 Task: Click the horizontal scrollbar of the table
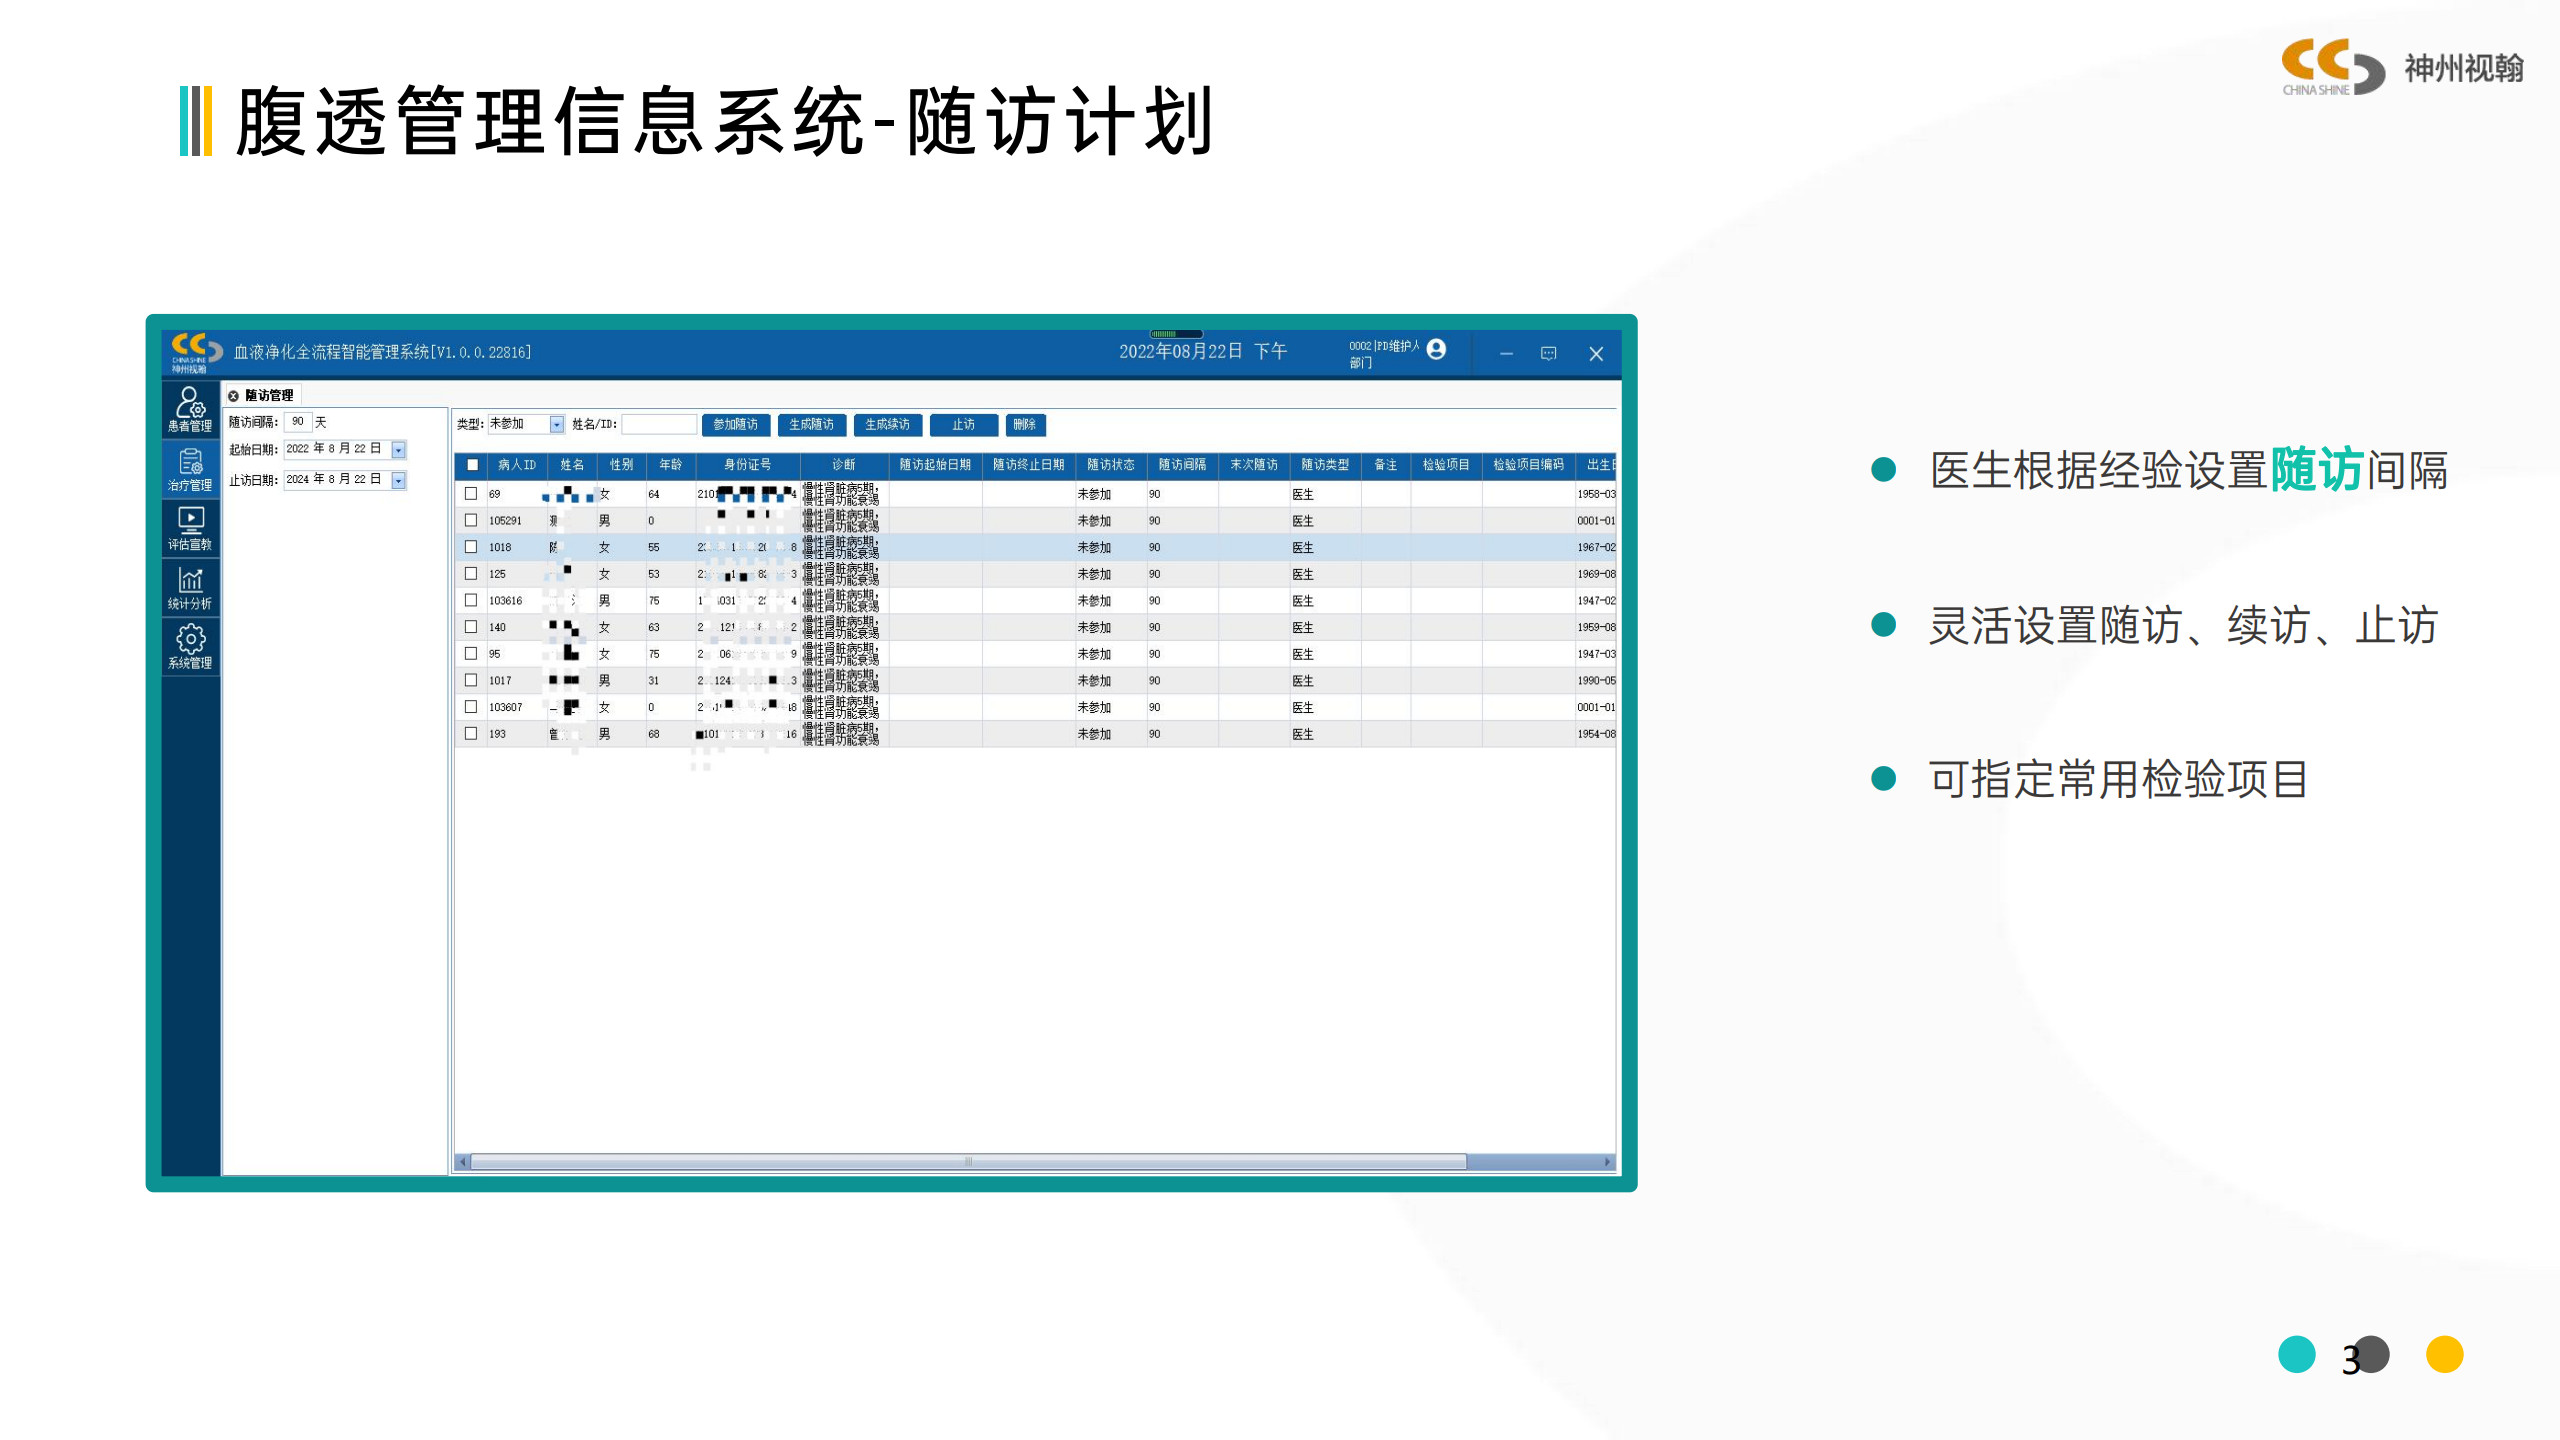point(968,1162)
